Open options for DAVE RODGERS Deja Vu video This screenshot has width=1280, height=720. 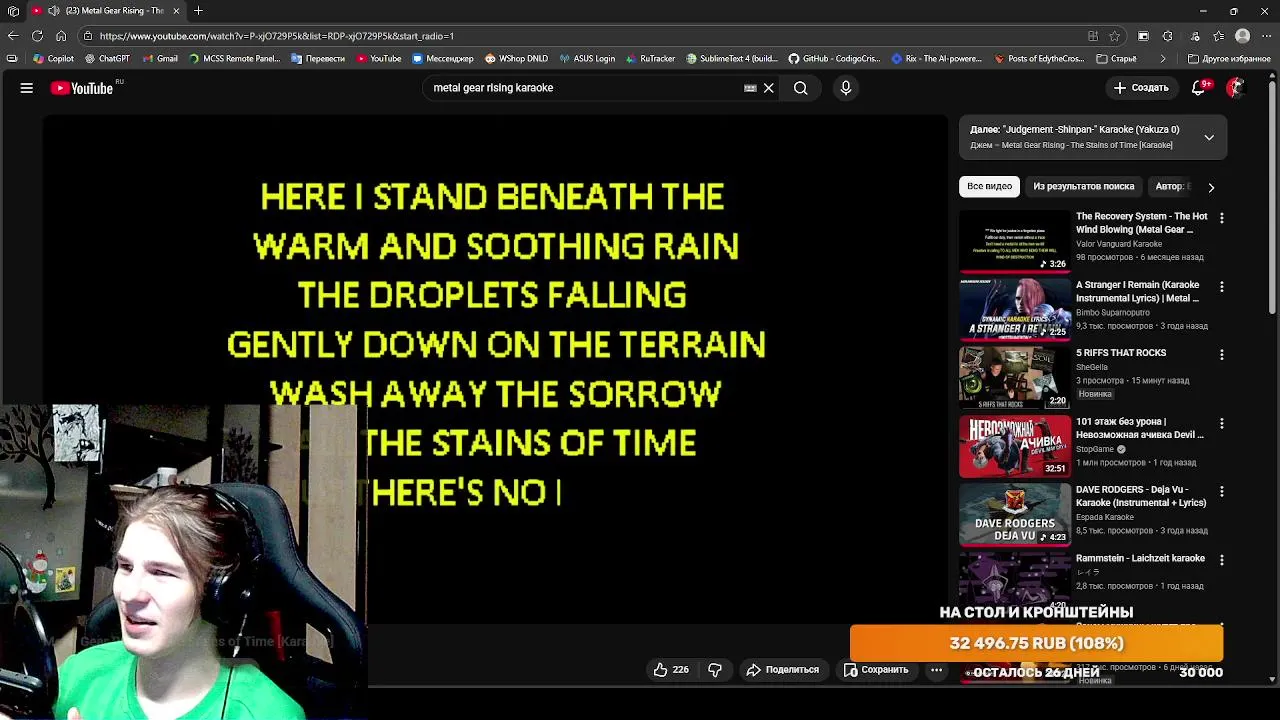click(1221, 492)
